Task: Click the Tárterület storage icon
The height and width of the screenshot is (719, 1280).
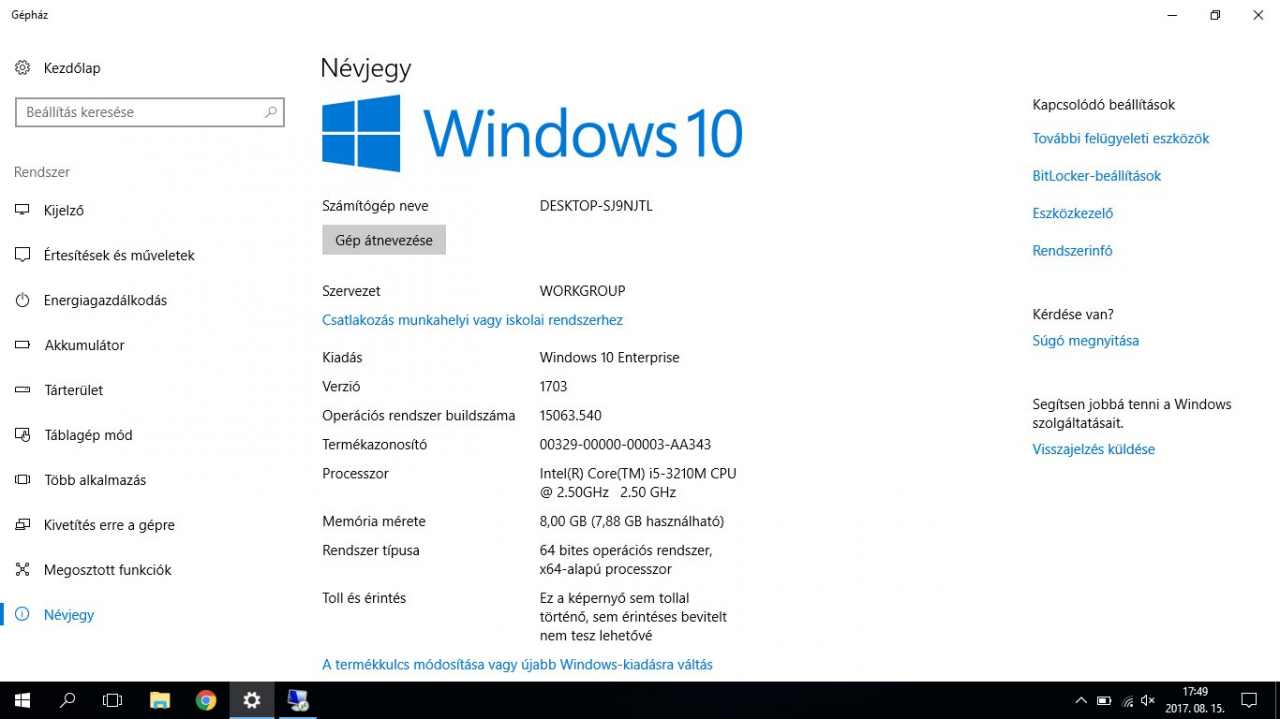Action: pyautogui.click(x=23, y=390)
